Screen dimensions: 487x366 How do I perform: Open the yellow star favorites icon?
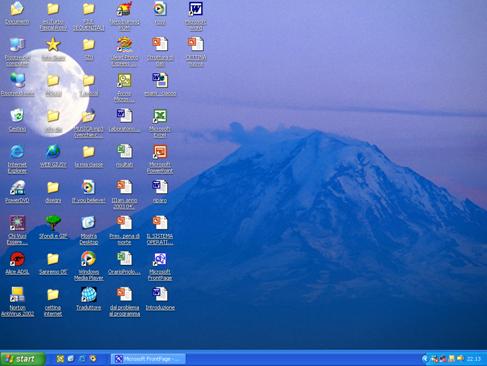click(53, 44)
